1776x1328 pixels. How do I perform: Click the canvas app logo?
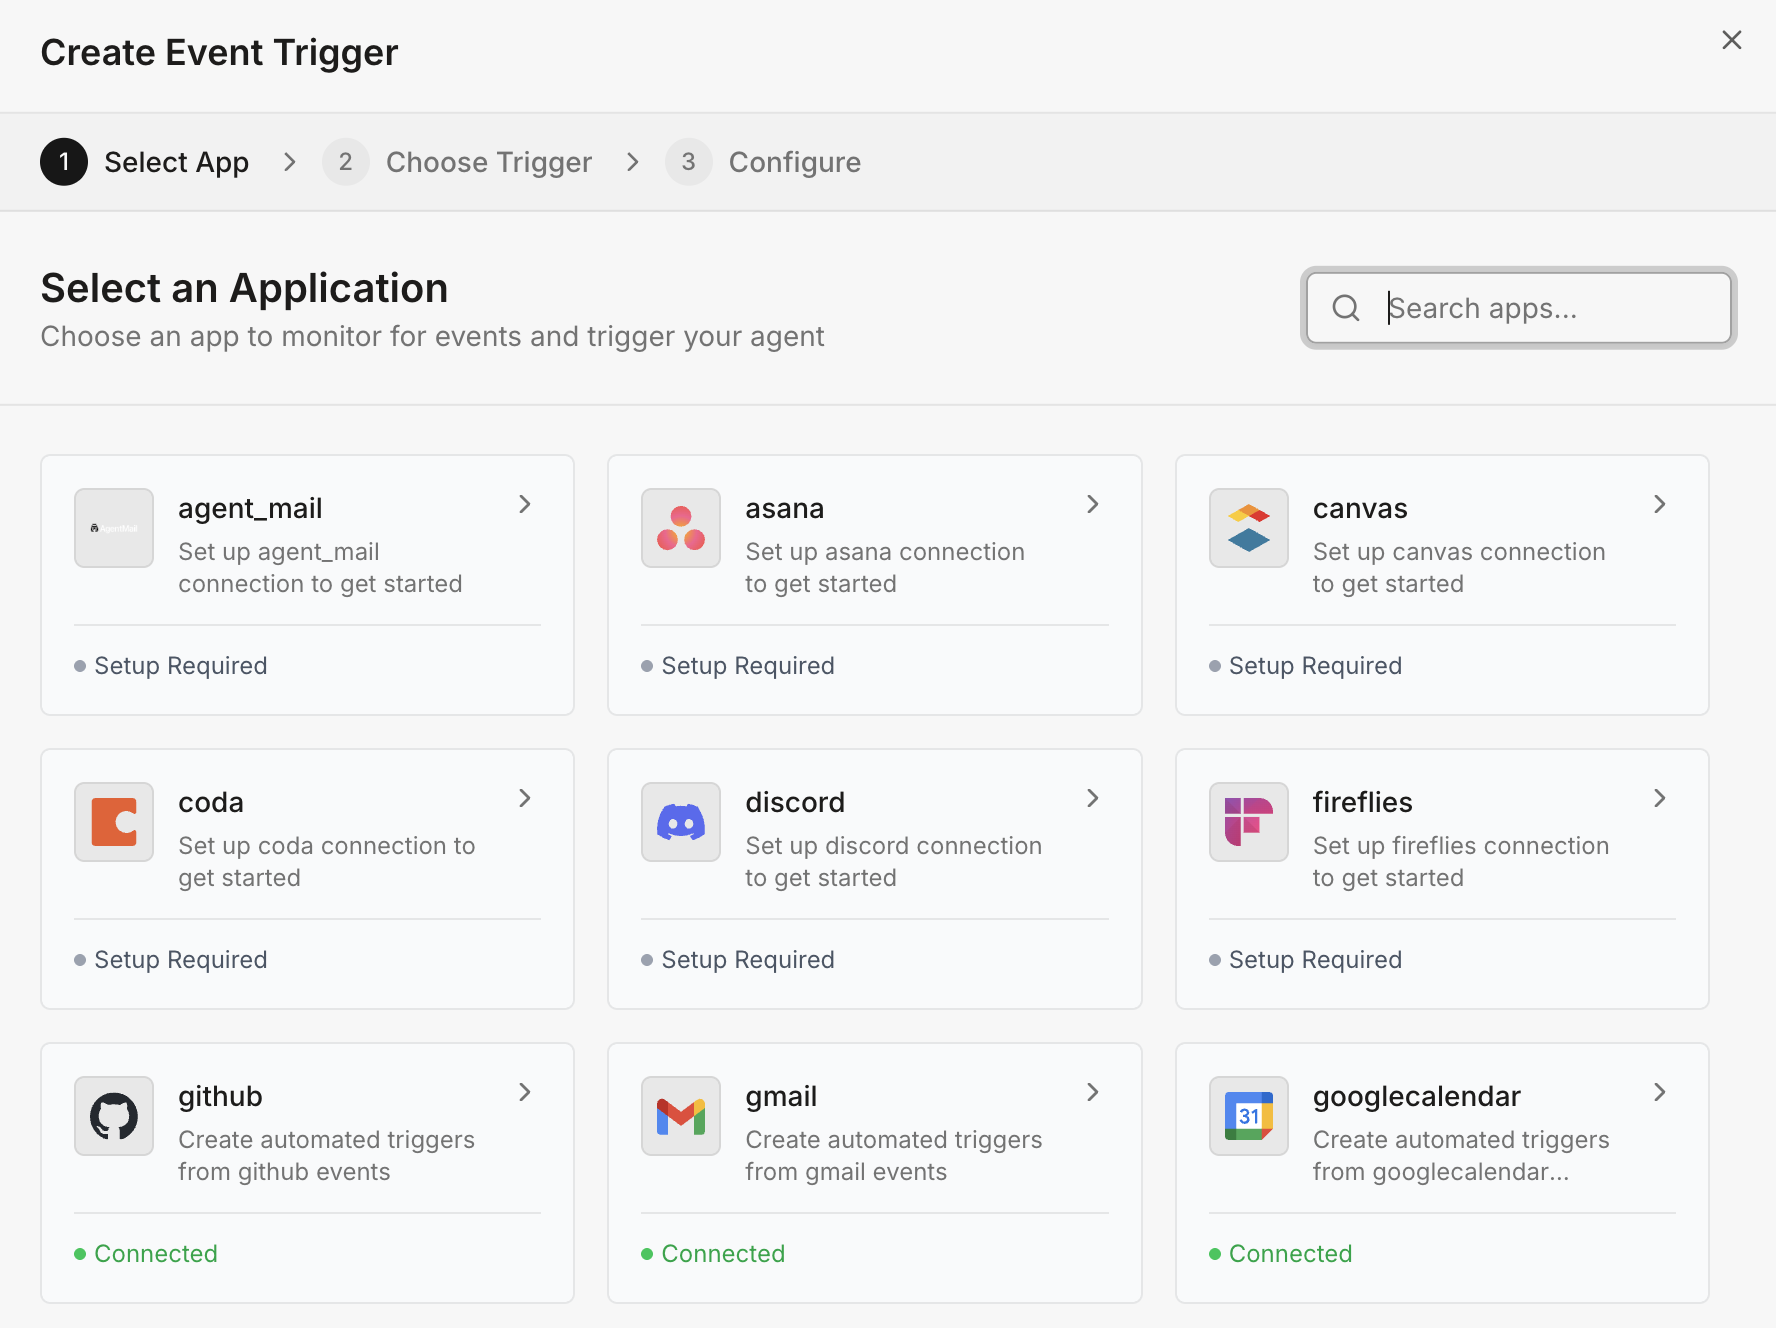1249,528
